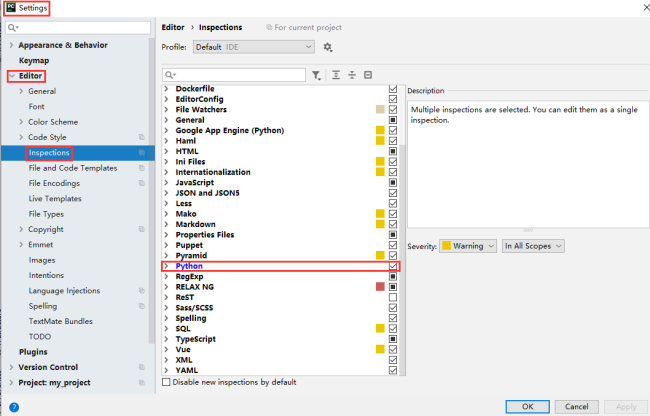
Task: Select Plugins in settings sidebar
Action: pos(33,352)
